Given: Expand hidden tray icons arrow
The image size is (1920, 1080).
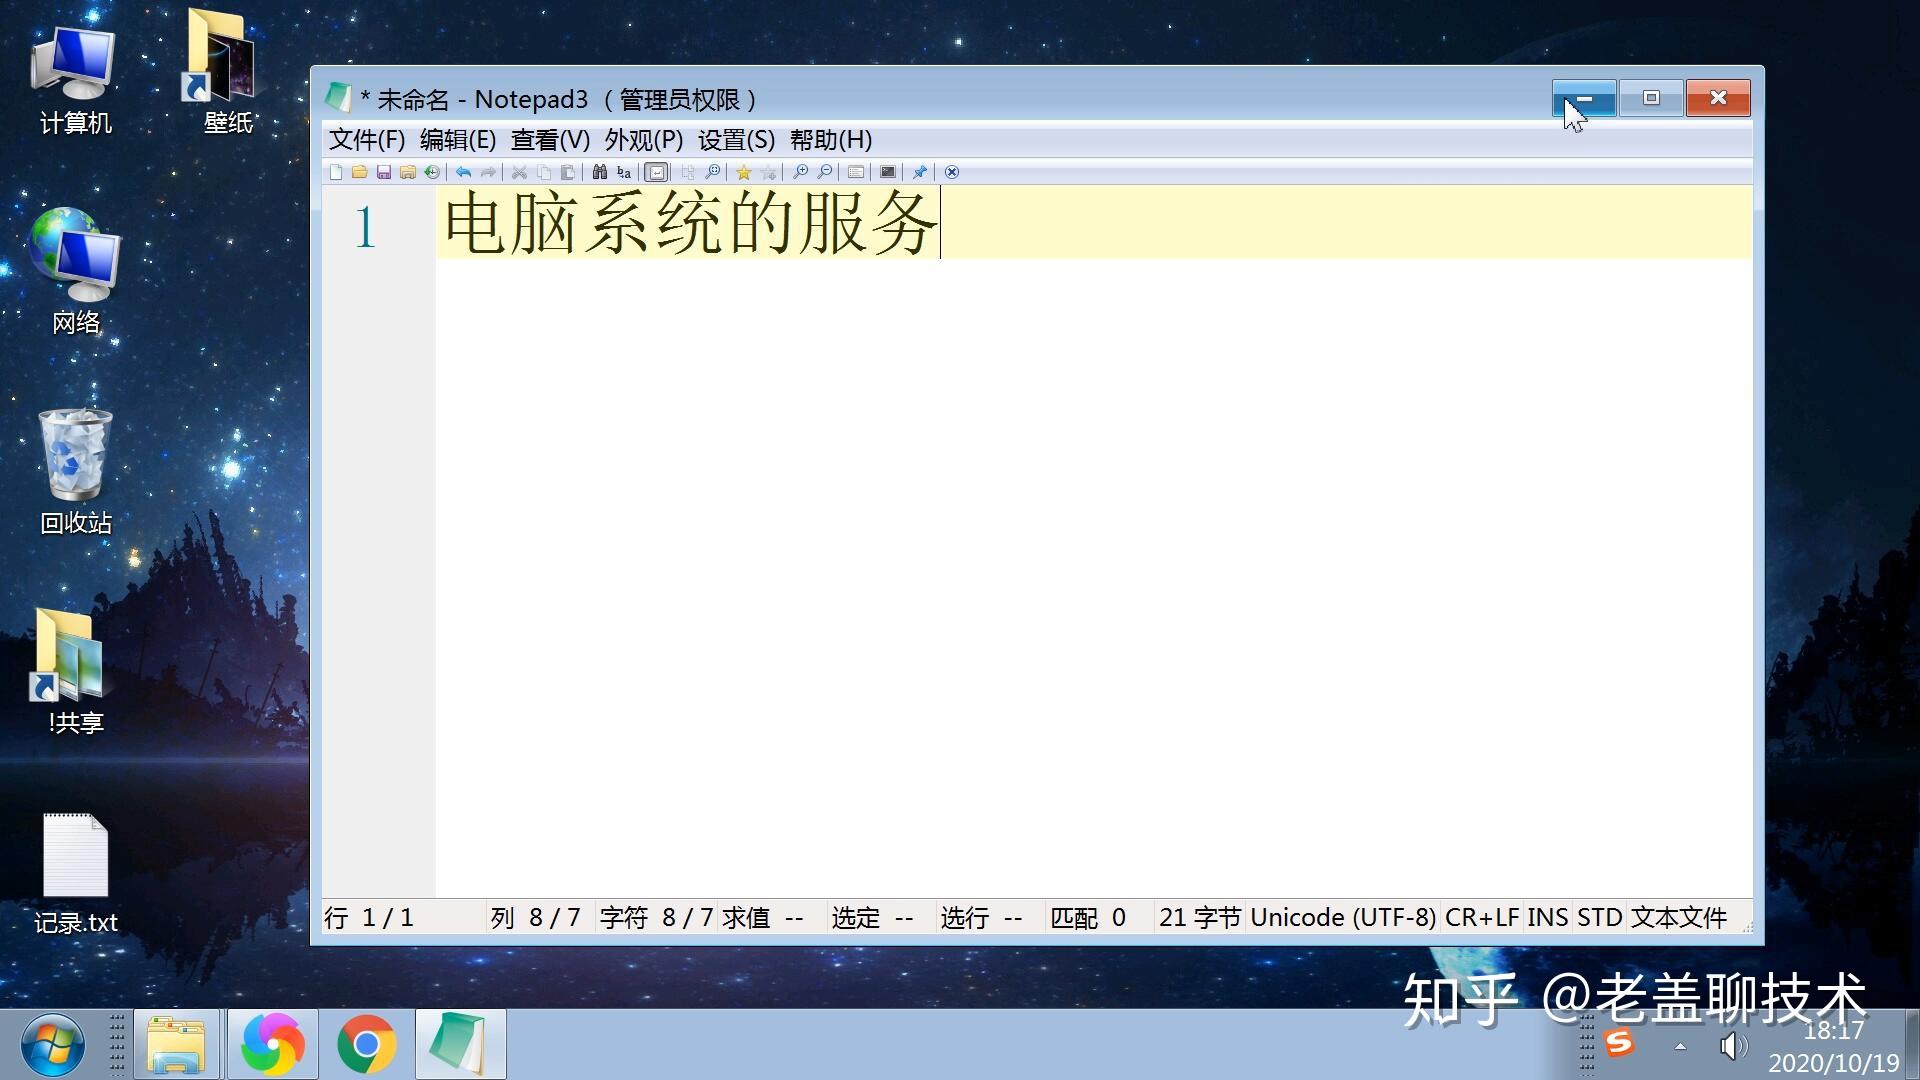Looking at the screenshot, I should [1680, 1046].
